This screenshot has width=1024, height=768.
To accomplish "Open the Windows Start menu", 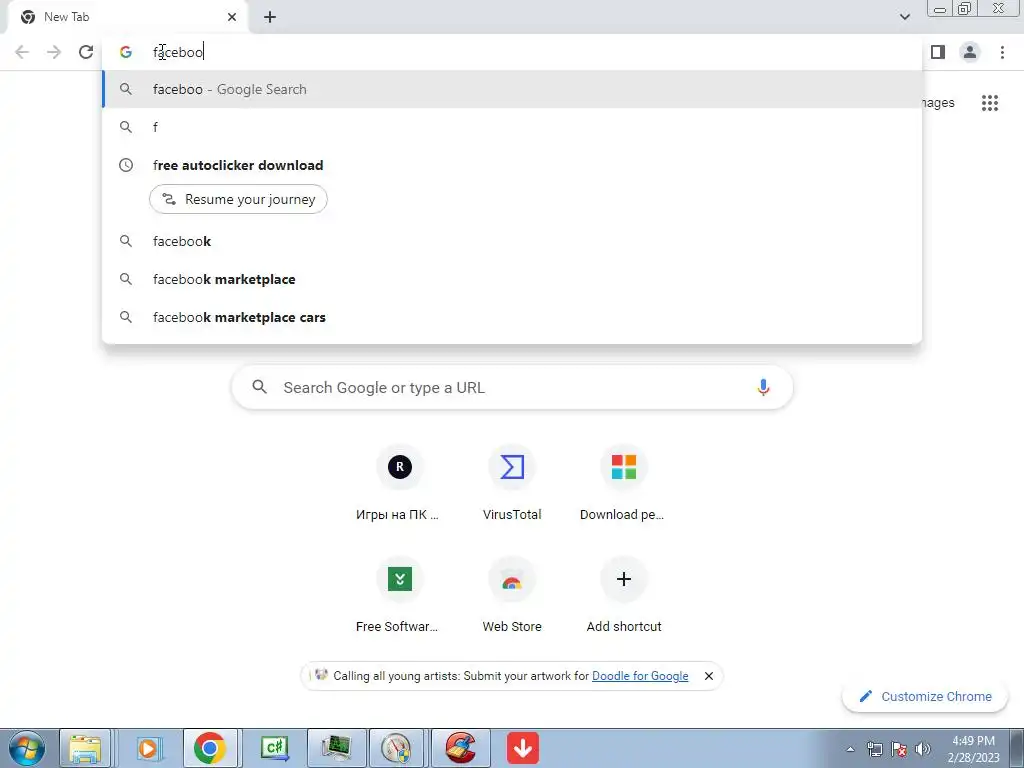I will tap(26, 748).
